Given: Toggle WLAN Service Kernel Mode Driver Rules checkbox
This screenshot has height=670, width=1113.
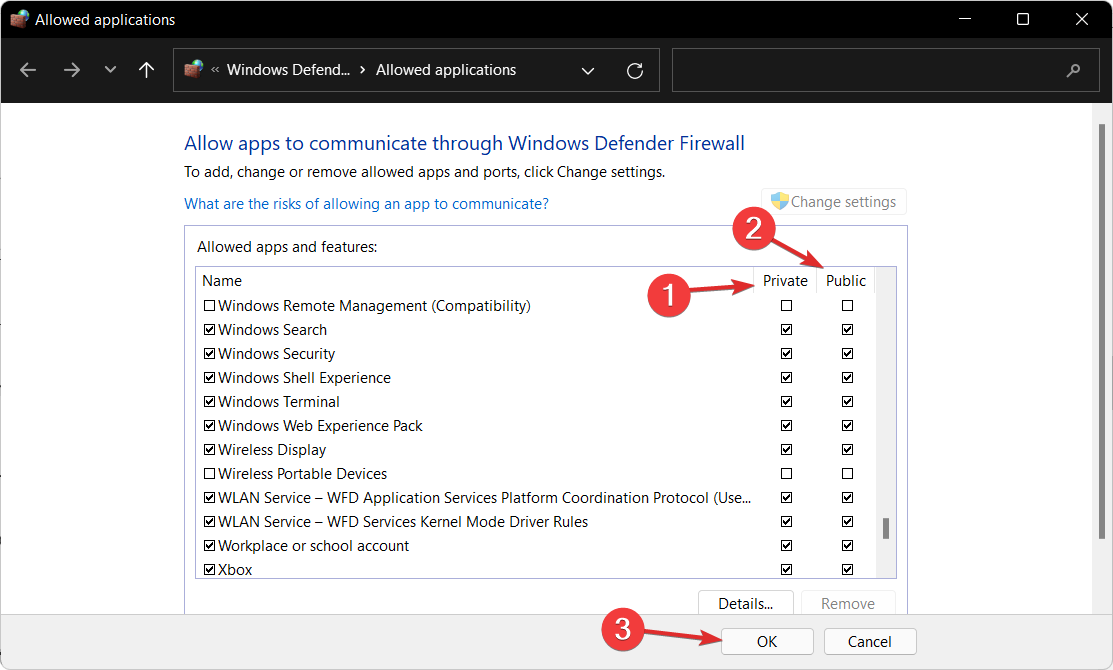Looking at the screenshot, I should pyautogui.click(x=209, y=522).
